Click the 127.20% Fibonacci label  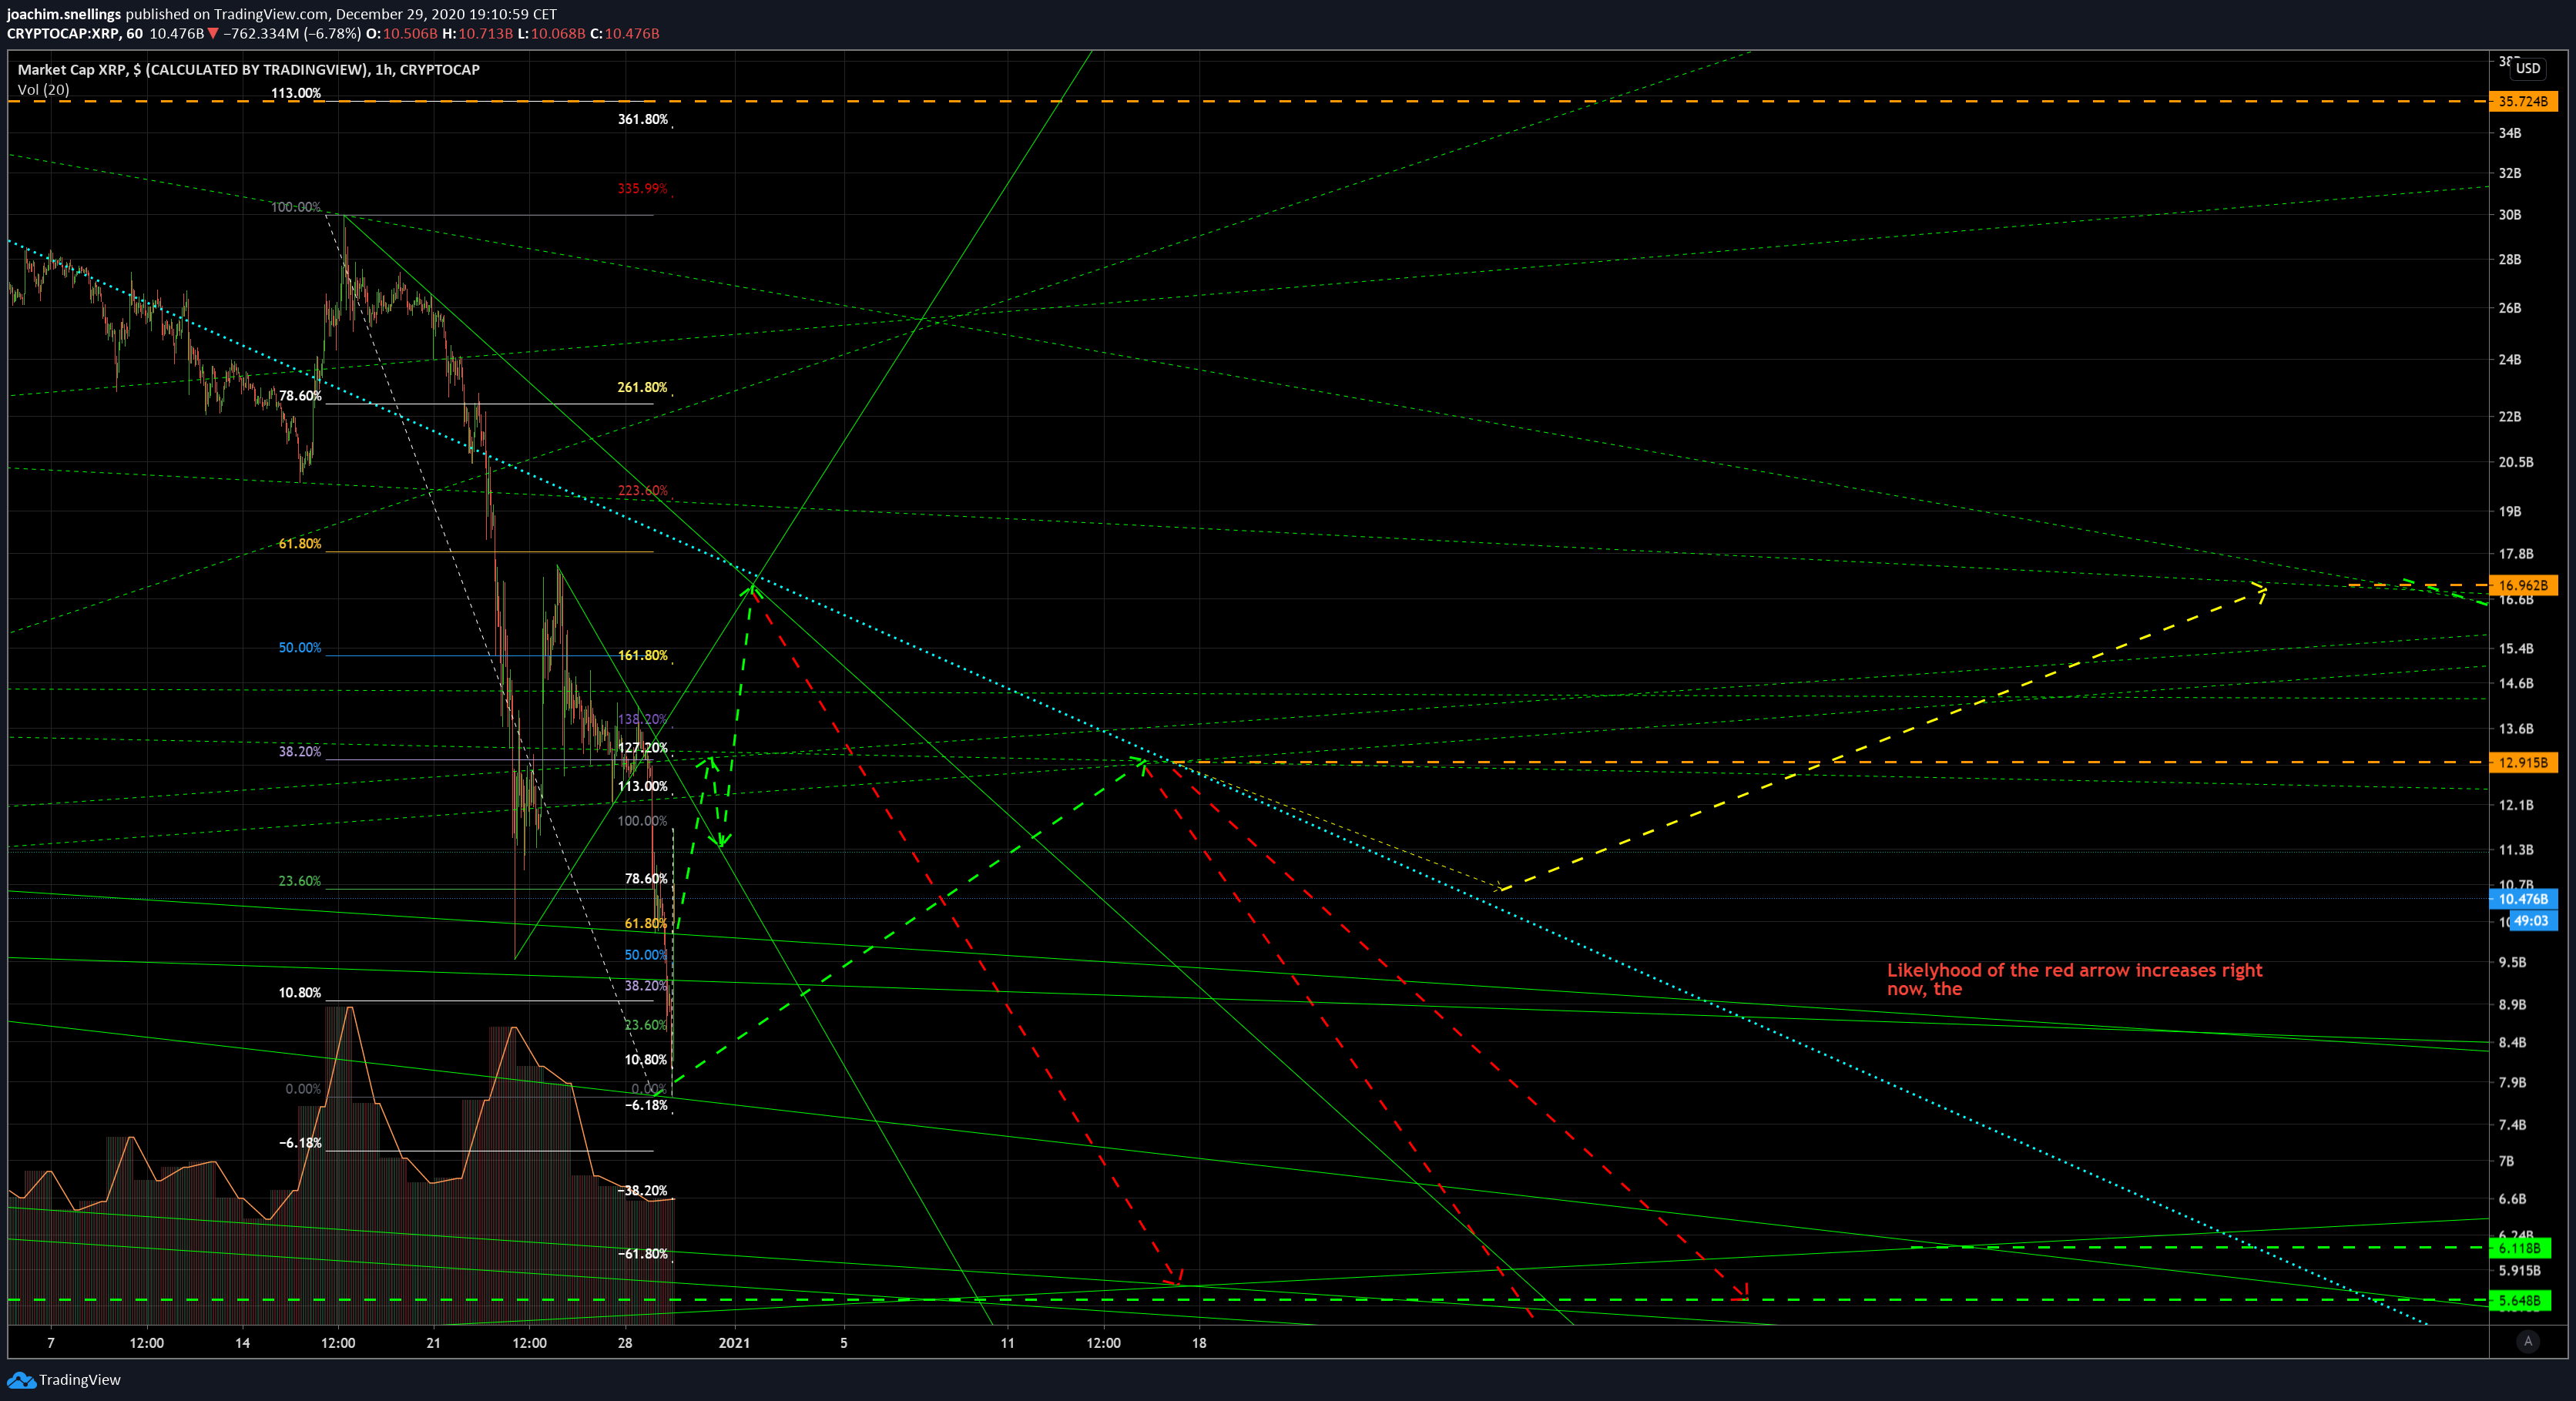[642, 747]
